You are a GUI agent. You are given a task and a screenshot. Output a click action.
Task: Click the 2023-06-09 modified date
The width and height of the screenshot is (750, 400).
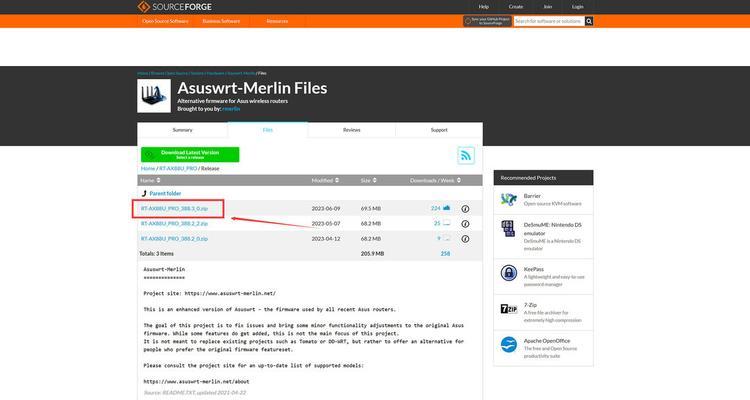click(x=326, y=209)
